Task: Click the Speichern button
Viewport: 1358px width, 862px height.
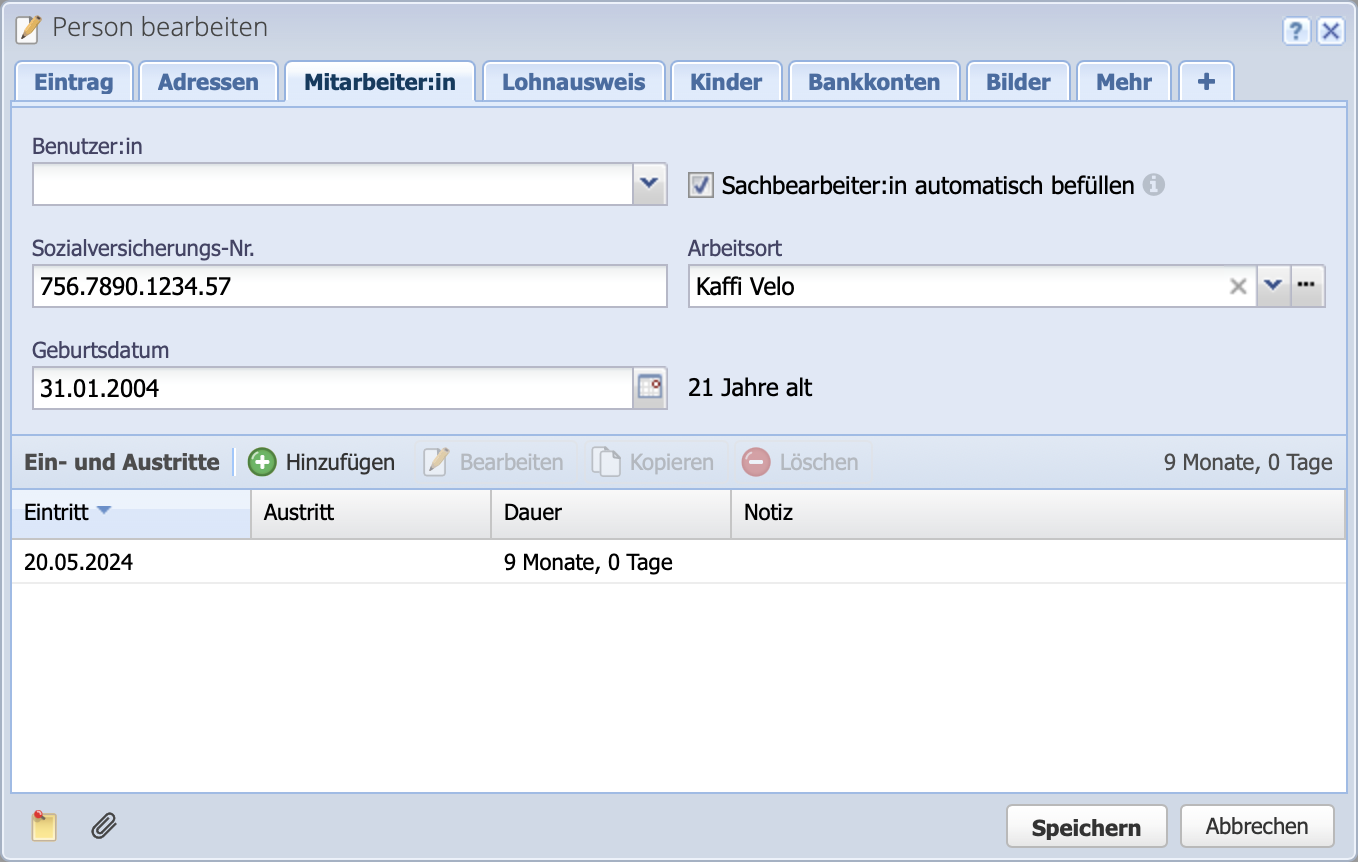Action: tap(1086, 826)
